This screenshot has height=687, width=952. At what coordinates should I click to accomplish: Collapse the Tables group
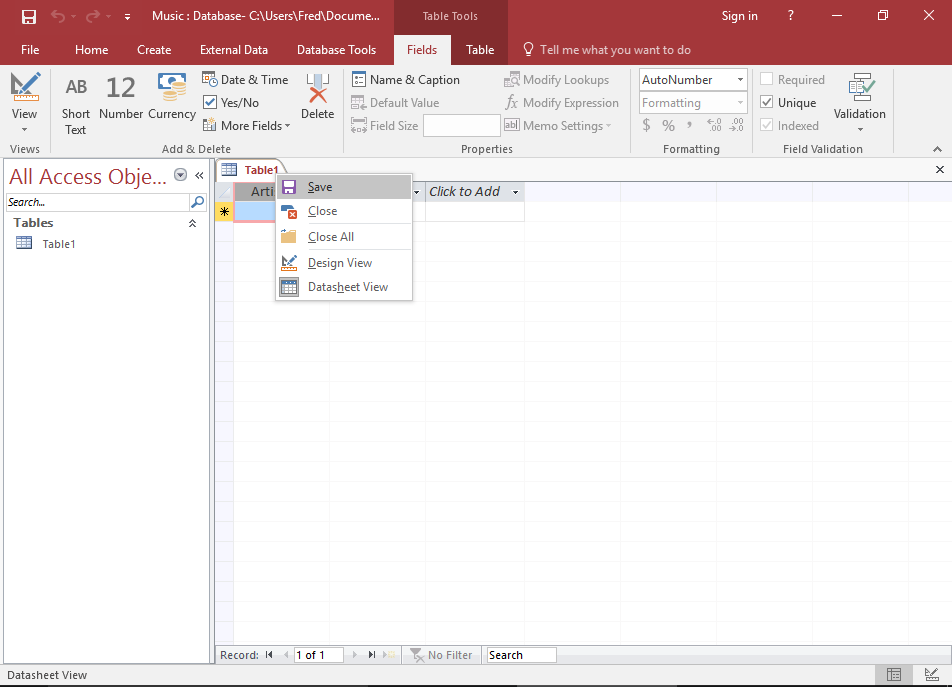tap(192, 223)
